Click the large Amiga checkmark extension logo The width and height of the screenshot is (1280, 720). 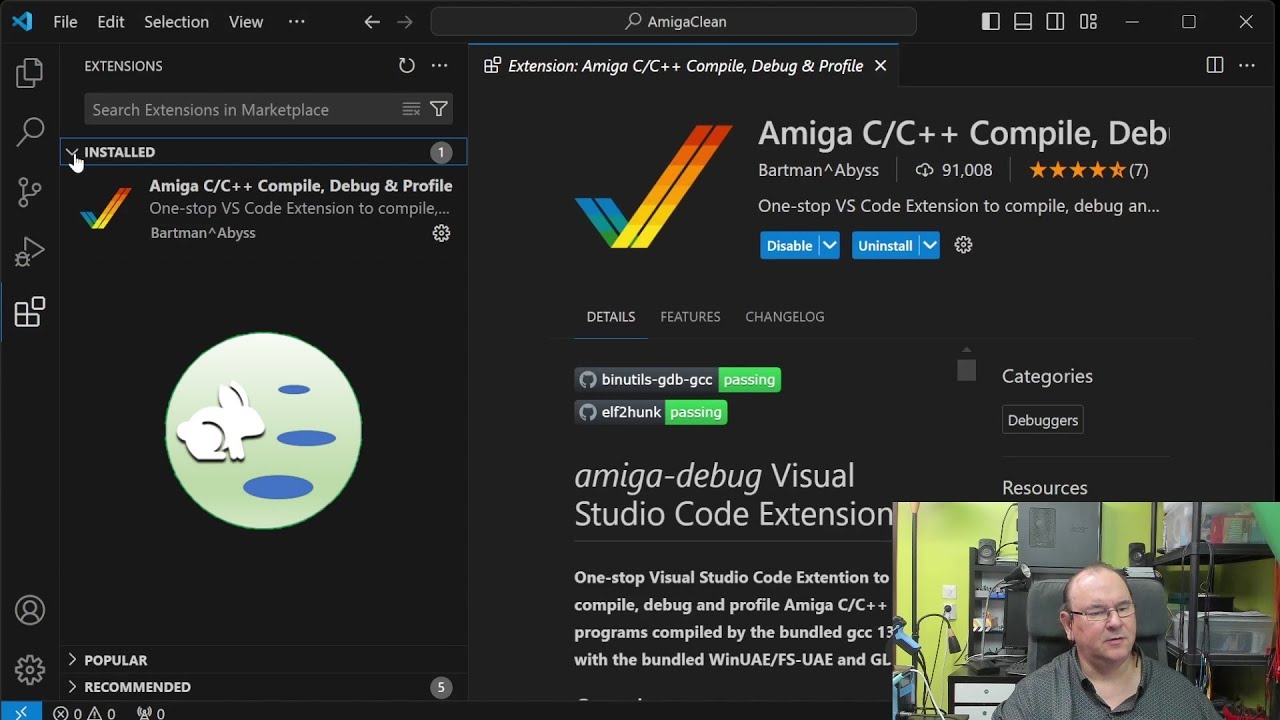pyautogui.click(x=654, y=186)
